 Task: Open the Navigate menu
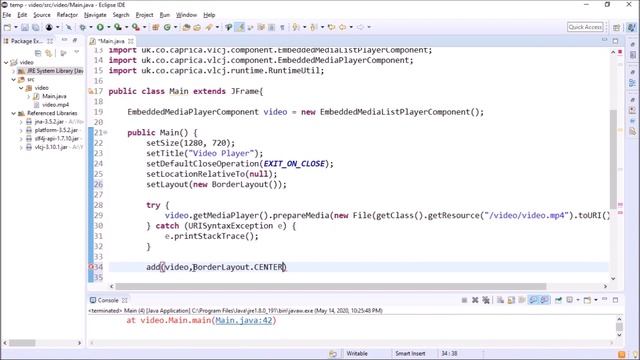click(95, 15)
